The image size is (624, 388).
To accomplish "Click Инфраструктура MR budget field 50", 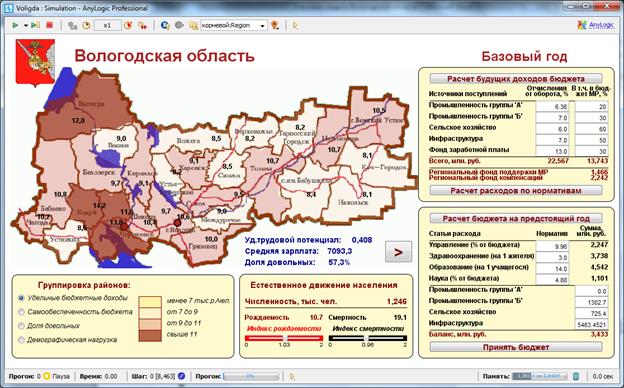I will (x=592, y=140).
